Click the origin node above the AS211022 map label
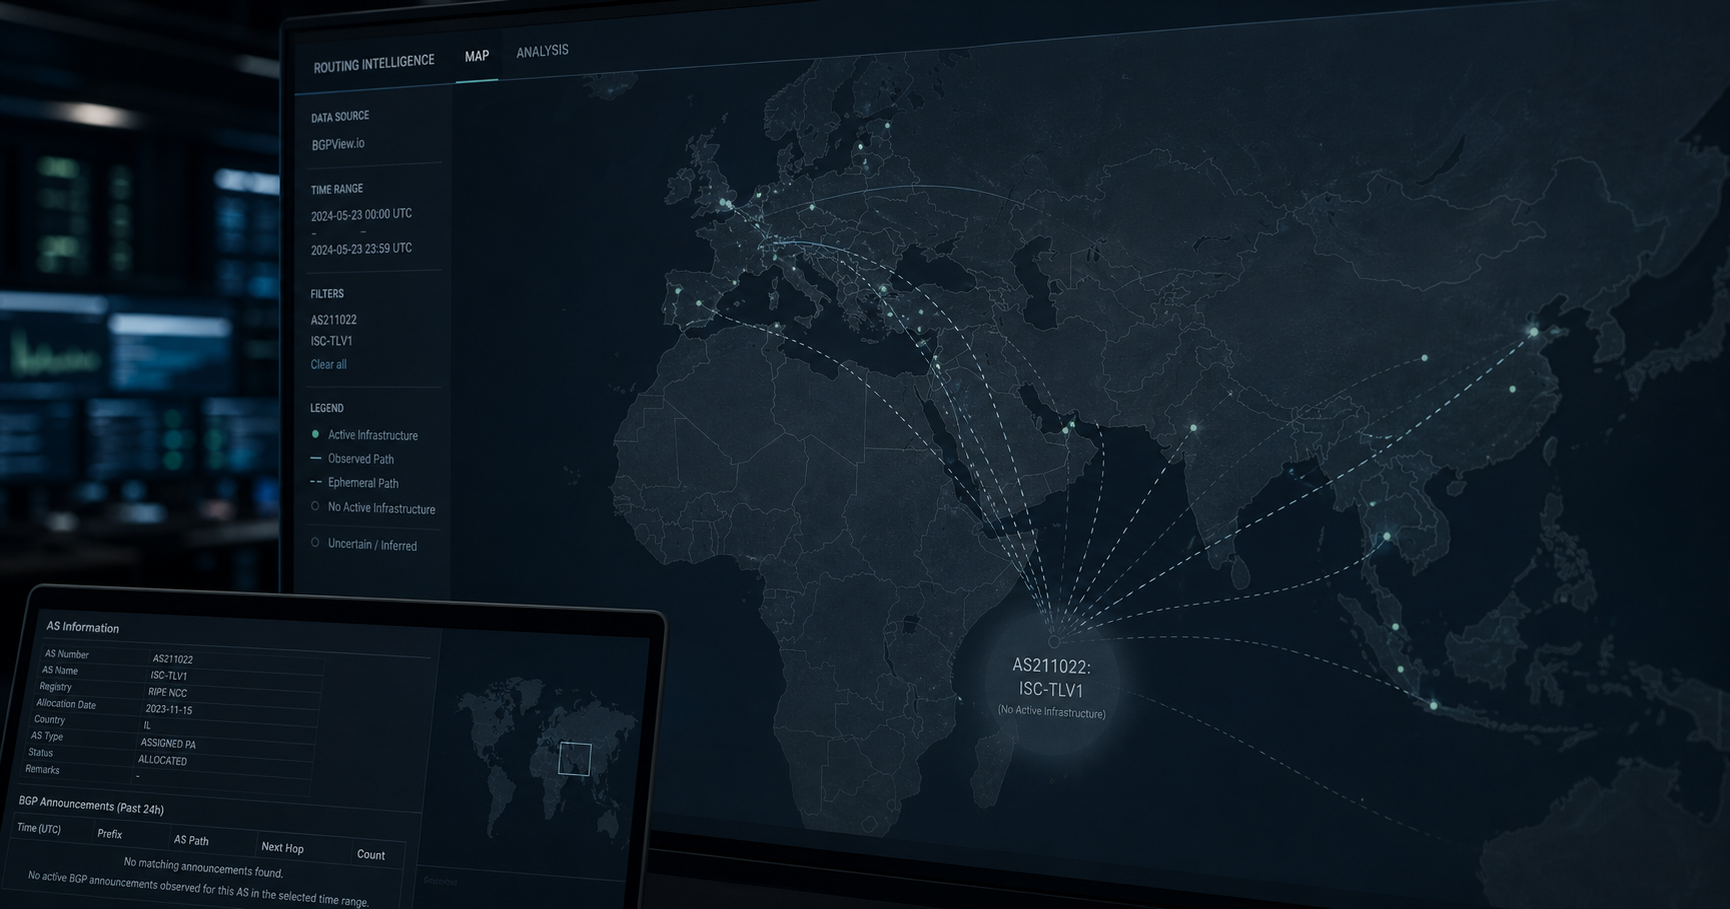Image resolution: width=1730 pixels, height=909 pixels. click(x=1053, y=642)
